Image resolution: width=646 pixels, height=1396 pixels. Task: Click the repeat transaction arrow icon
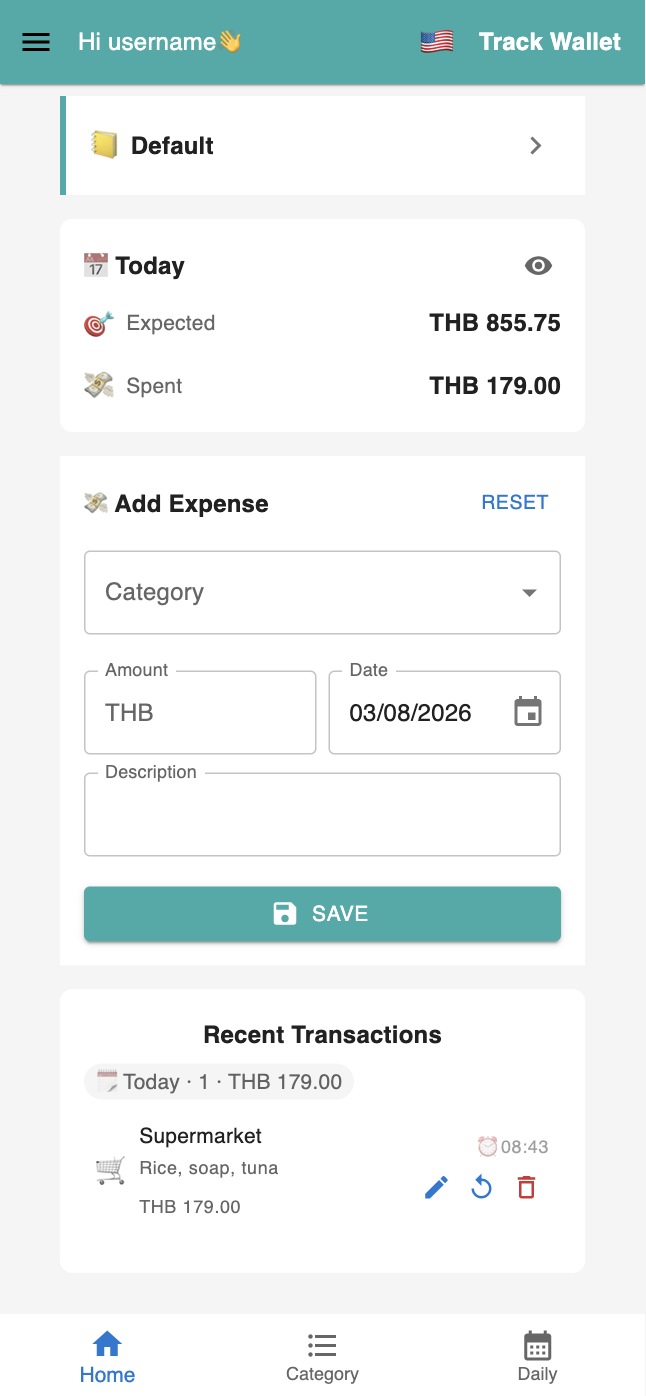coord(482,1188)
